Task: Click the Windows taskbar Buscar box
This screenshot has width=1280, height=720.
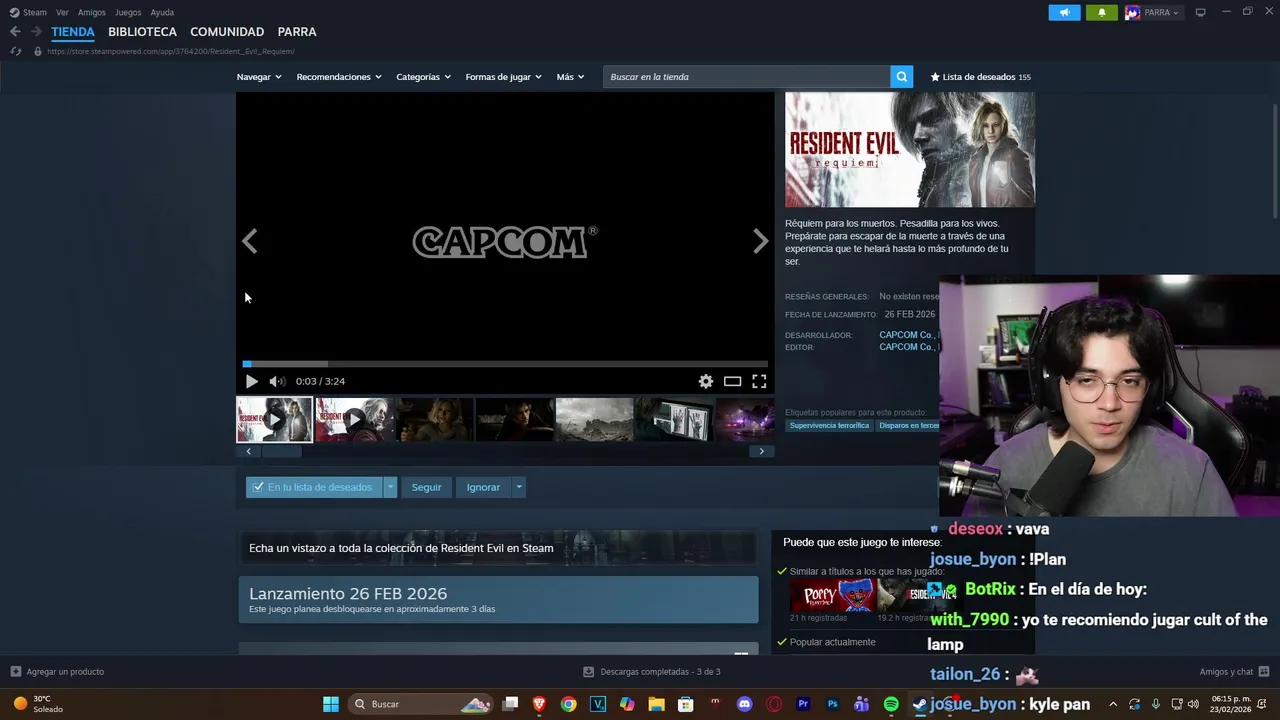Action: [420, 704]
